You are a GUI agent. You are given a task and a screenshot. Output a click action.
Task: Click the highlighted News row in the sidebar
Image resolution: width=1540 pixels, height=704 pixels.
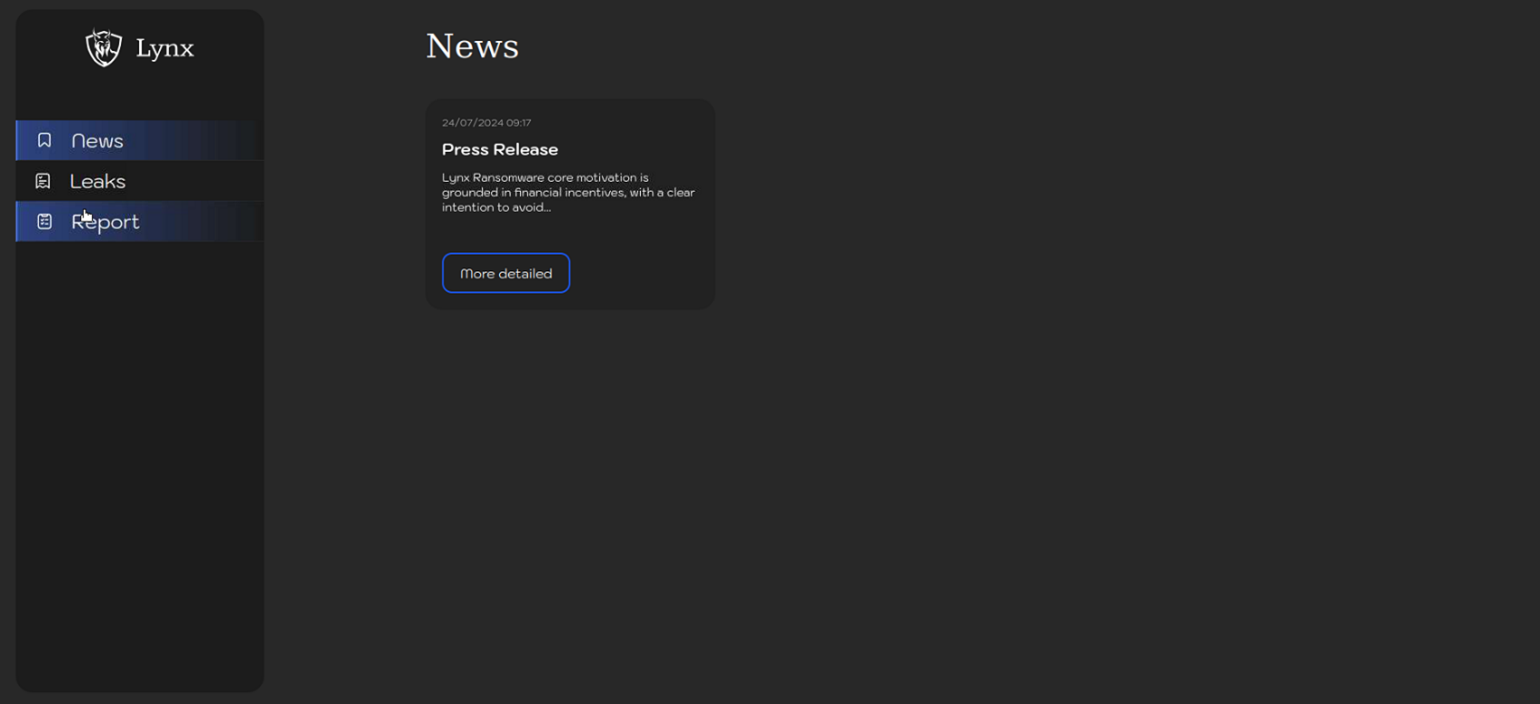click(138, 141)
